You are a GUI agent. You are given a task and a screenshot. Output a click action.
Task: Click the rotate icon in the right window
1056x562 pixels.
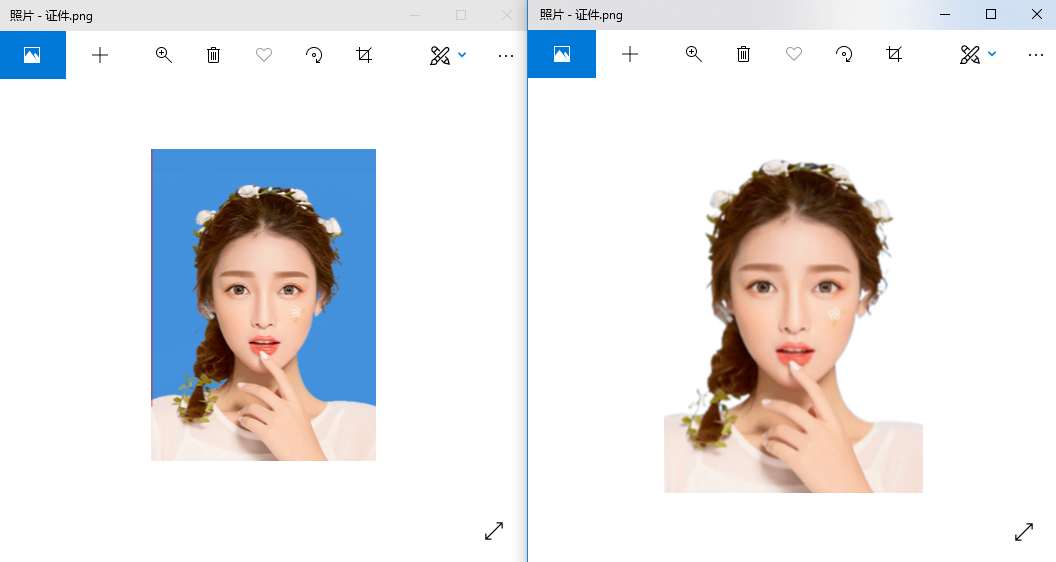[844, 55]
